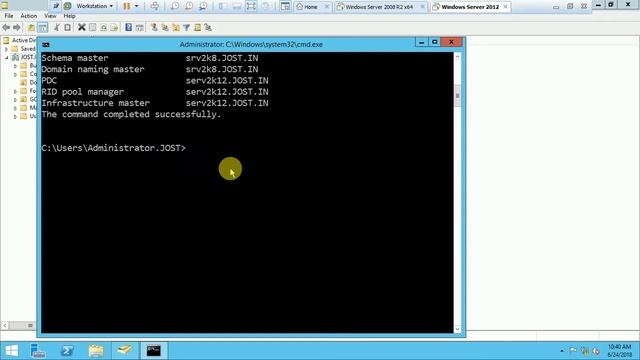Click the console view icon left of Home tab

[x=285, y=6]
